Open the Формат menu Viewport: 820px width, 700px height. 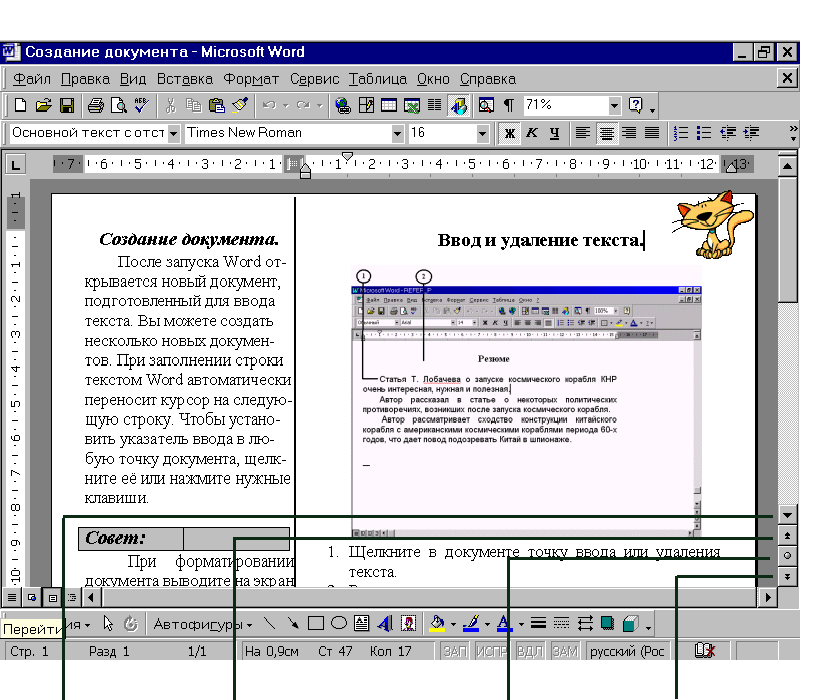click(x=251, y=79)
